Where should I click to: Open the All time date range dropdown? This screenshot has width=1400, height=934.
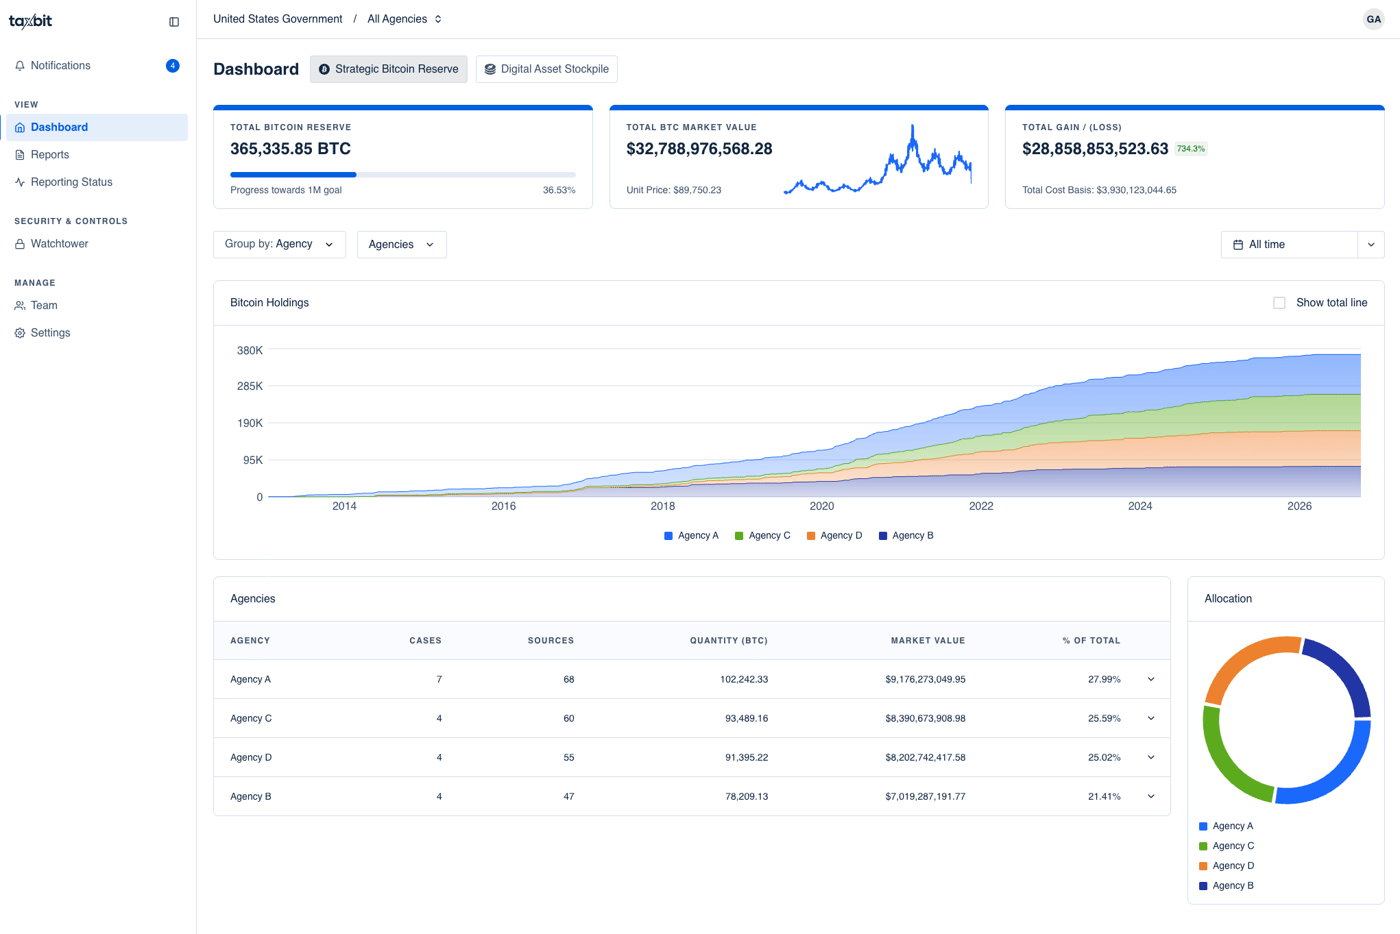1302,245
